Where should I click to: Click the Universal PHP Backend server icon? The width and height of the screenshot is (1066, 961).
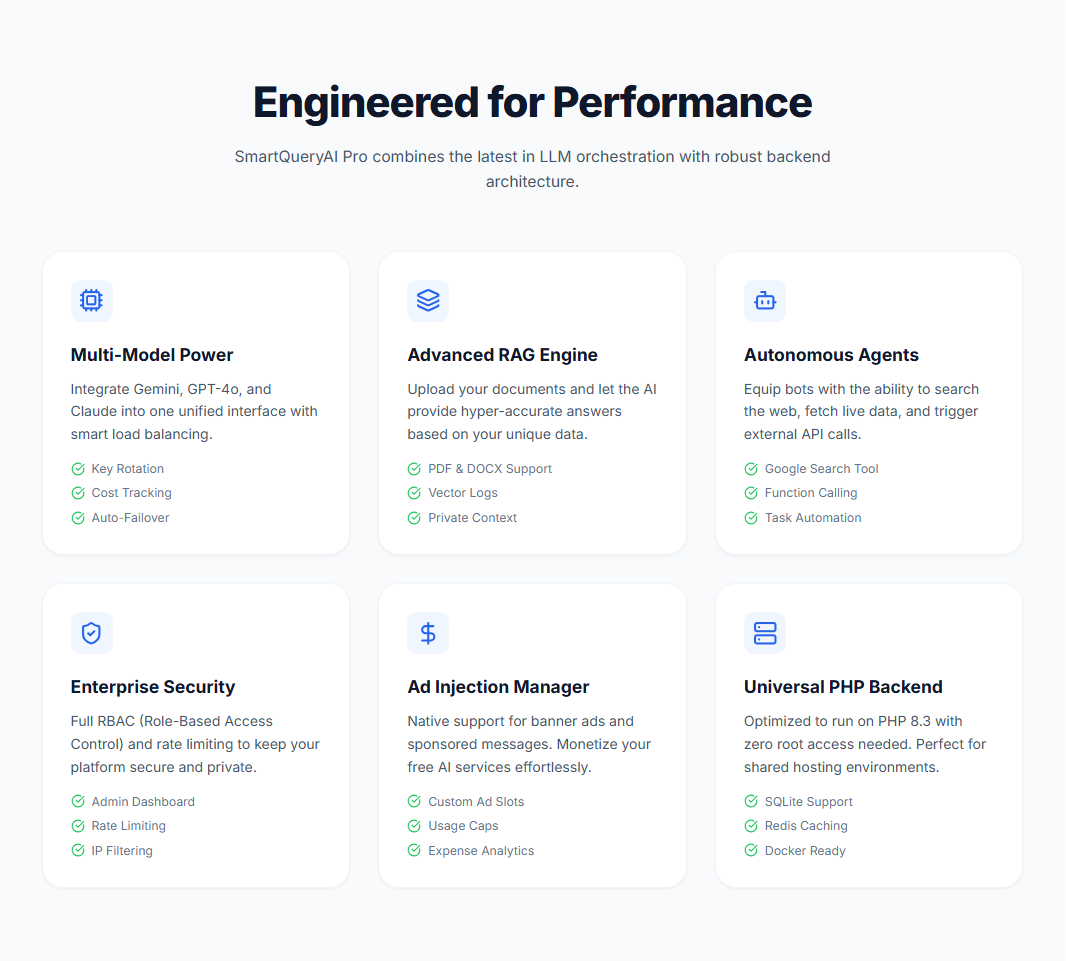(765, 633)
